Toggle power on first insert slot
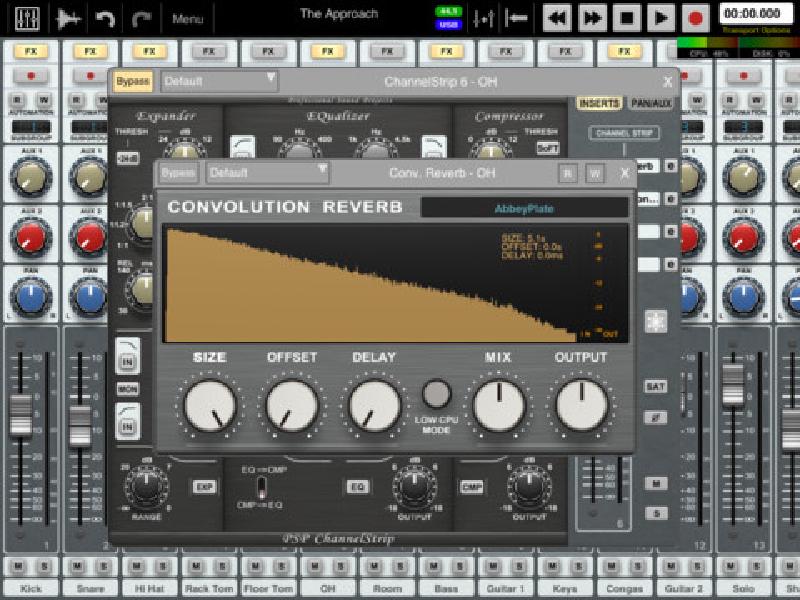Image resolution: width=800 pixels, height=600 pixels. point(671,166)
